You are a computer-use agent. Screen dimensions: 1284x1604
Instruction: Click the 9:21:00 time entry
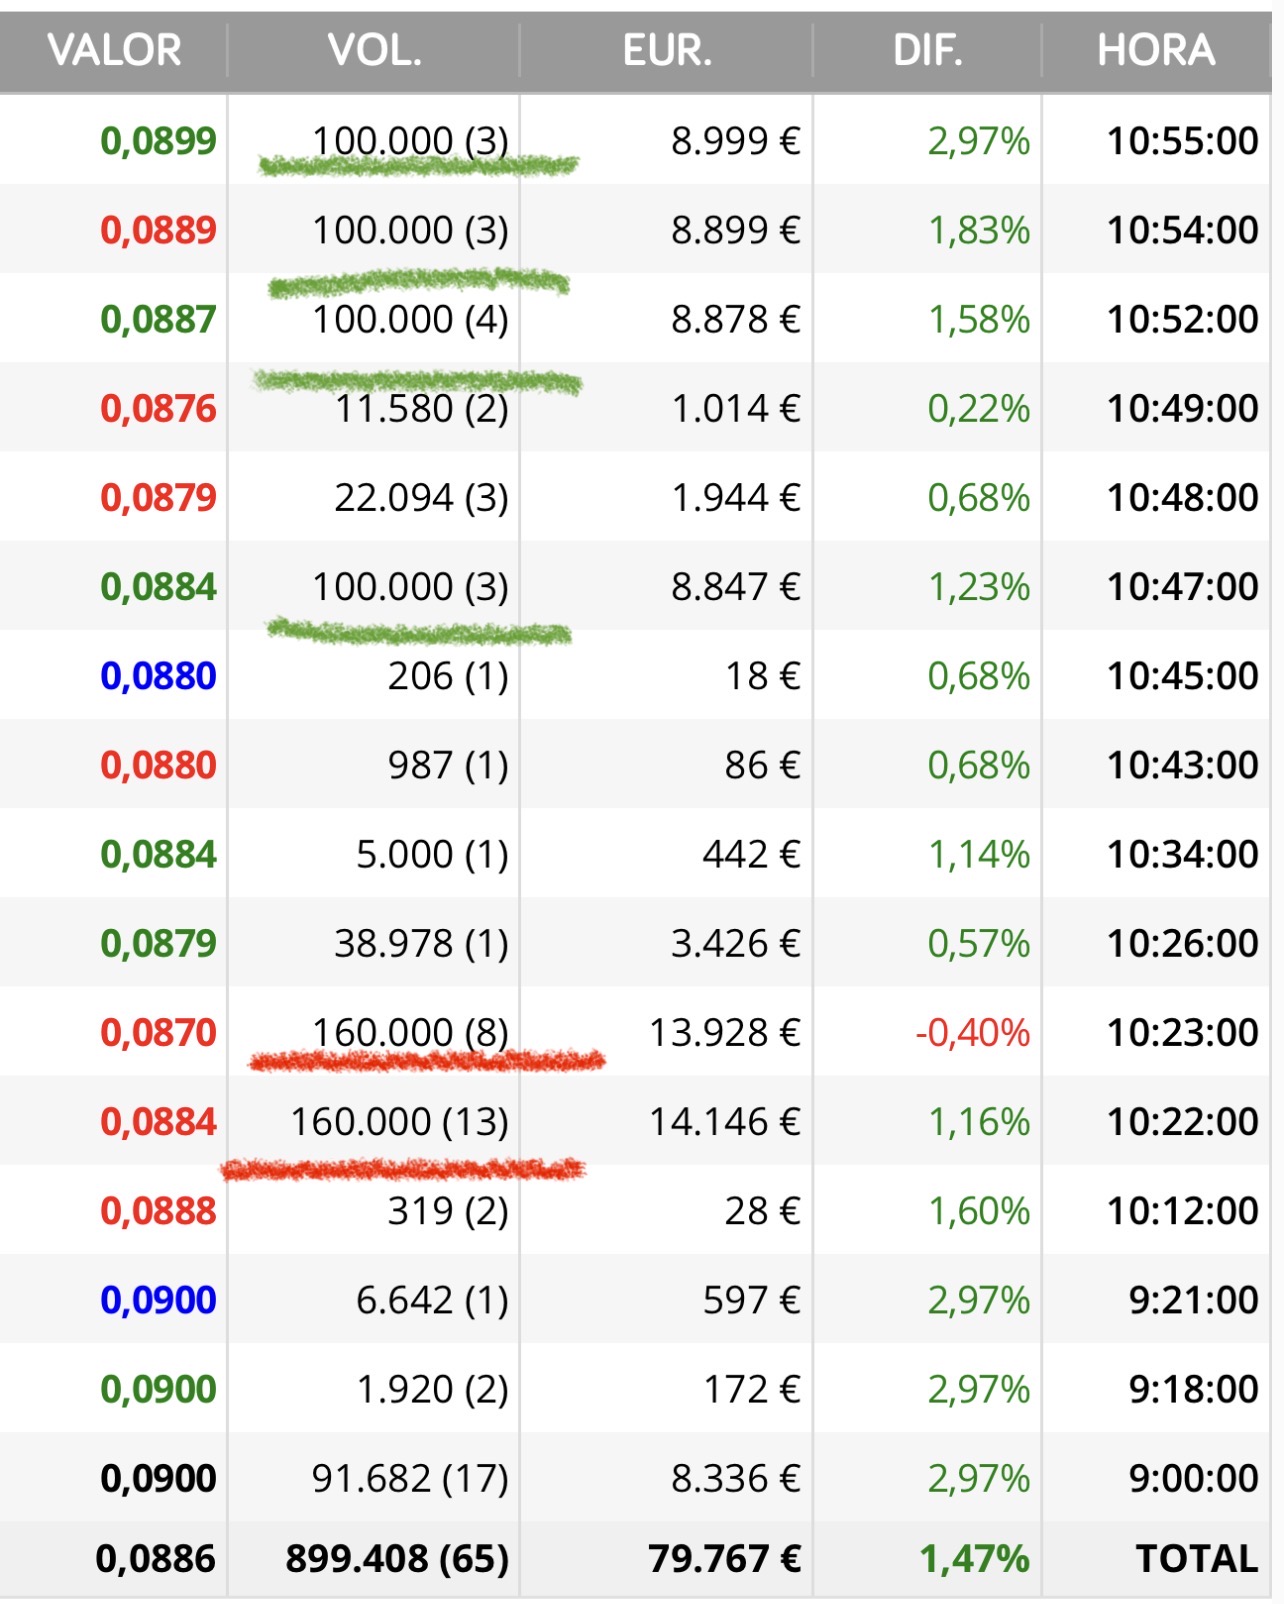point(1193,1300)
